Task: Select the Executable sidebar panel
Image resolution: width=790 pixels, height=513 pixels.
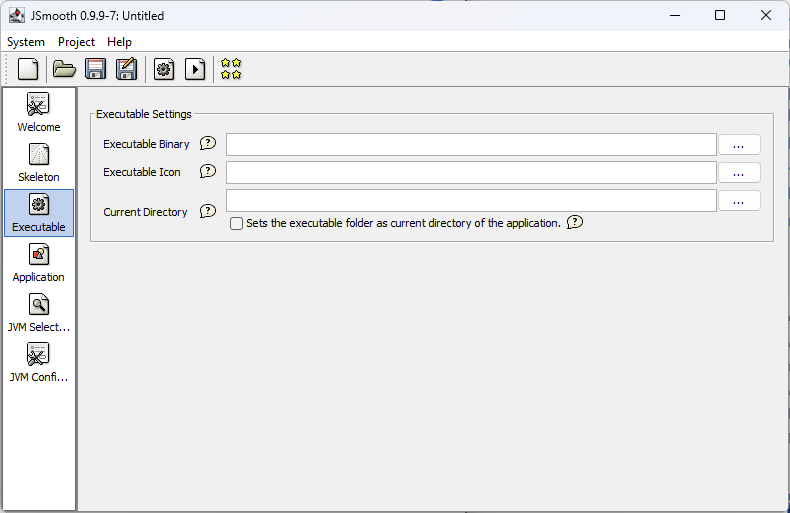Action: pos(39,213)
